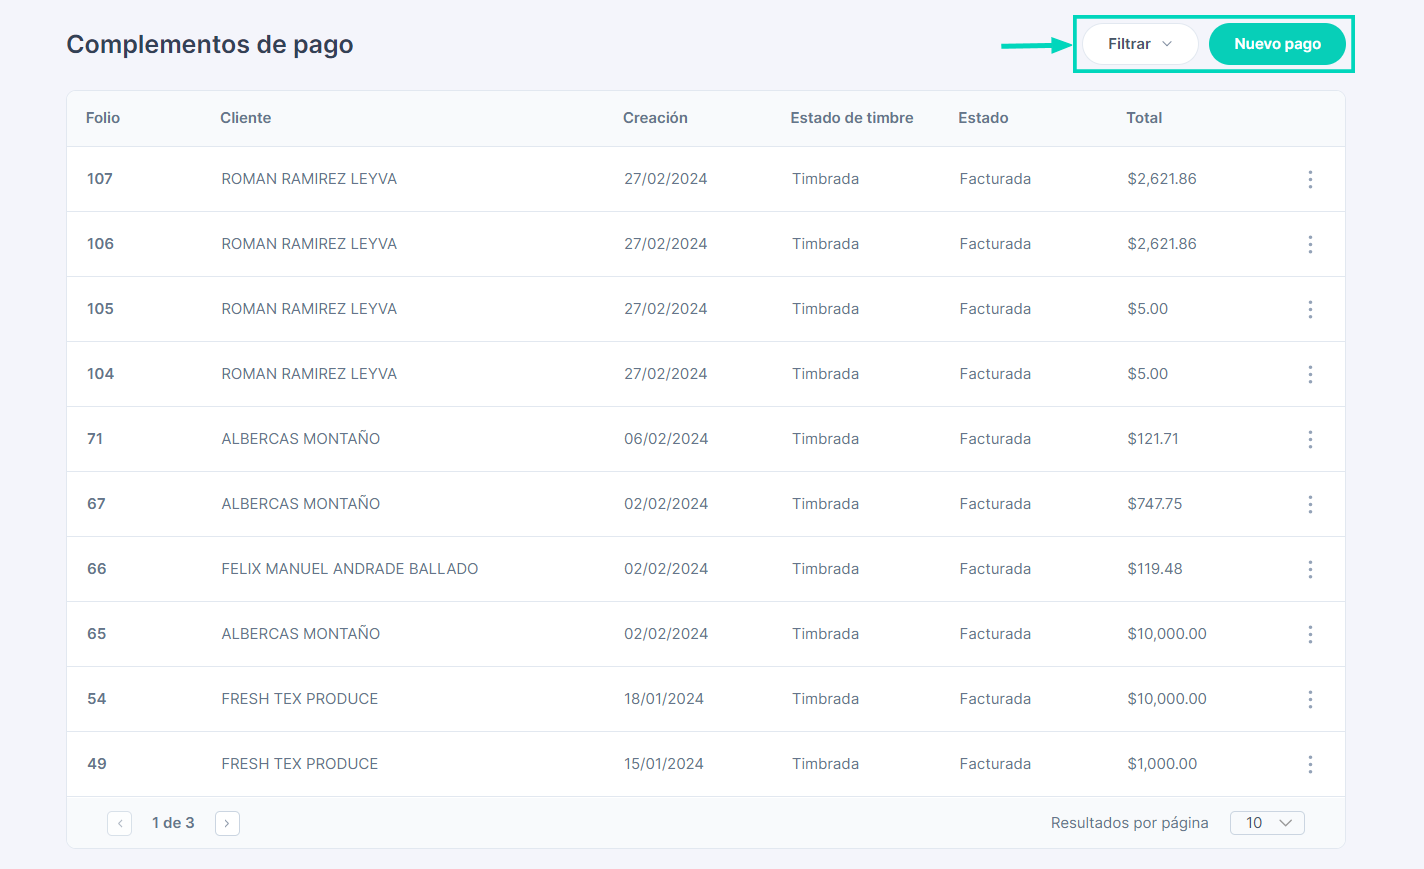Open folio 104 row
Viewport: 1424px width, 869px height.
tap(100, 374)
